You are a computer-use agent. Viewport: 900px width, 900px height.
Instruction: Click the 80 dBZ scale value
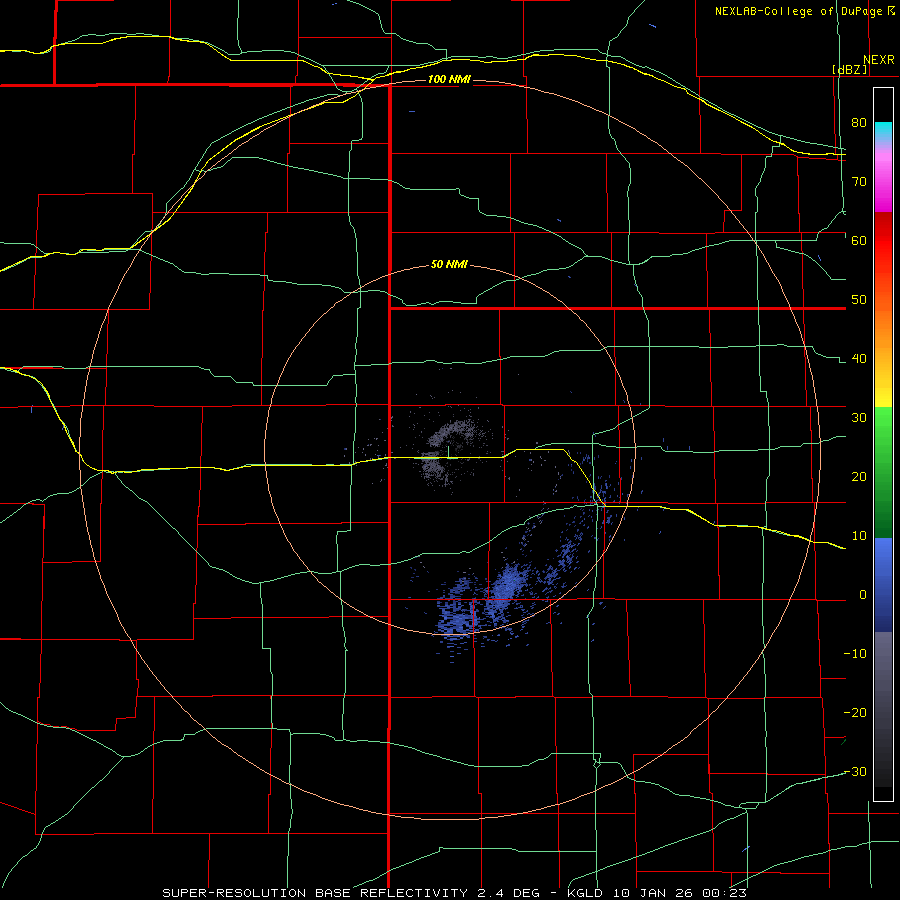(x=859, y=122)
